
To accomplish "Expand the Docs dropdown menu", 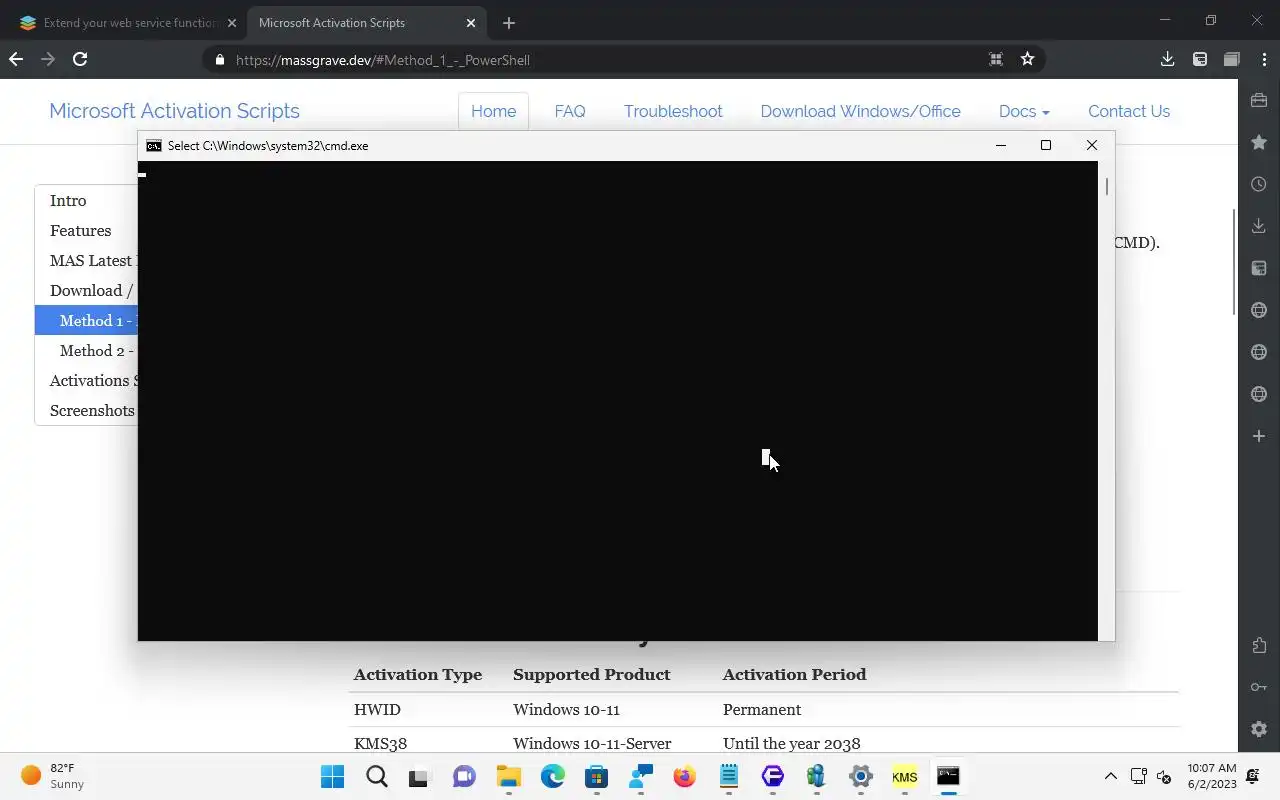I will pos(1024,111).
